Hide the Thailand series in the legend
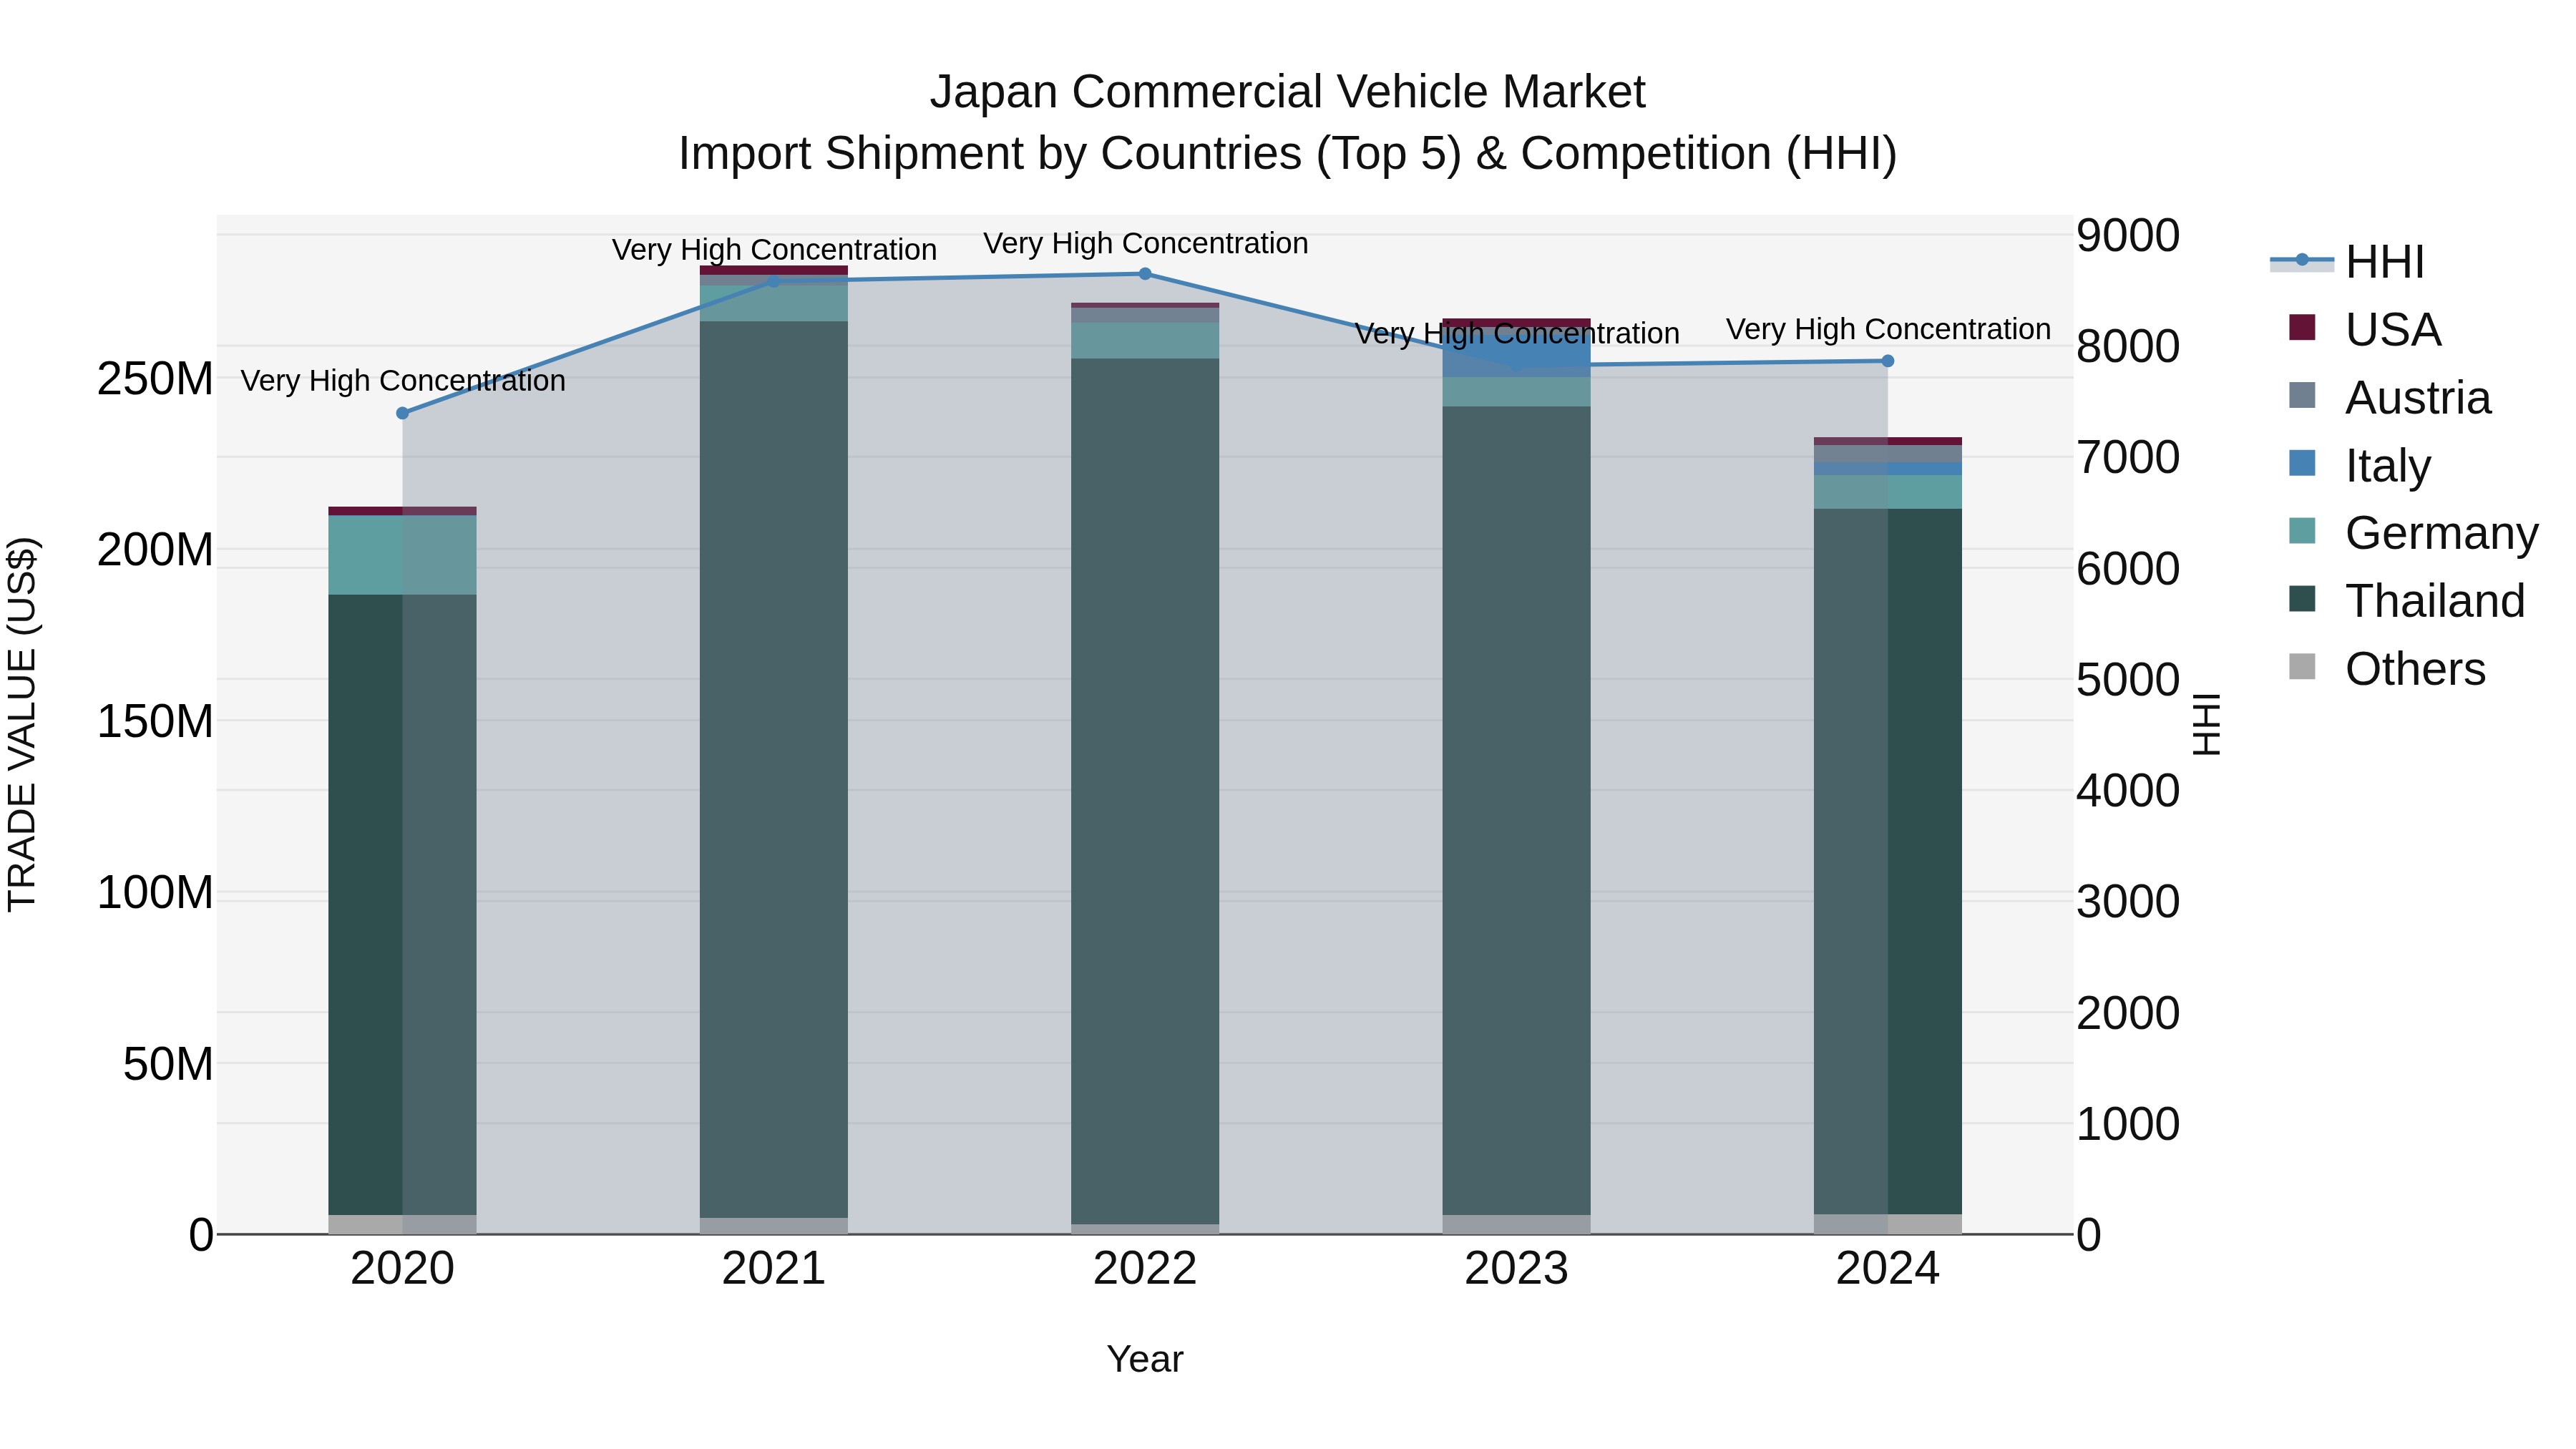The height and width of the screenshot is (1449, 2576). pos(2434,601)
